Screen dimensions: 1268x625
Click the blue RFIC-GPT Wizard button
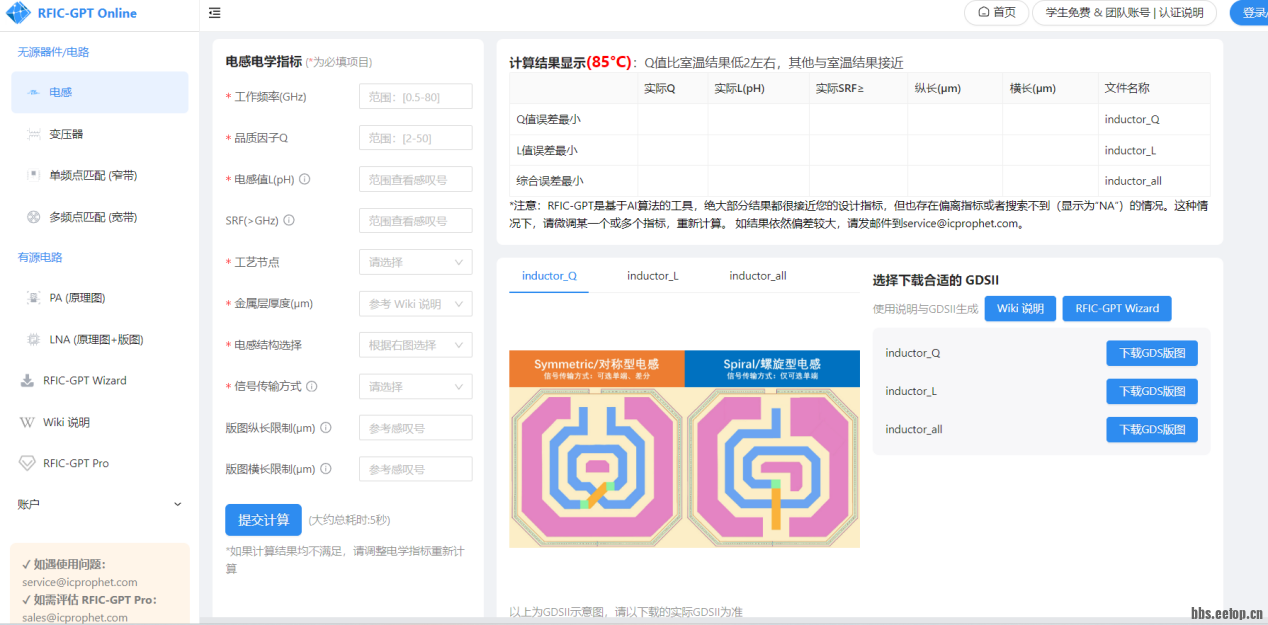pos(1117,308)
